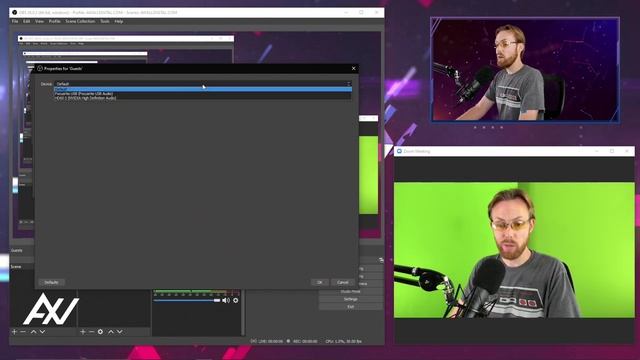
Task: Enable Studio Mode in OBS controls
Action: coord(351,291)
